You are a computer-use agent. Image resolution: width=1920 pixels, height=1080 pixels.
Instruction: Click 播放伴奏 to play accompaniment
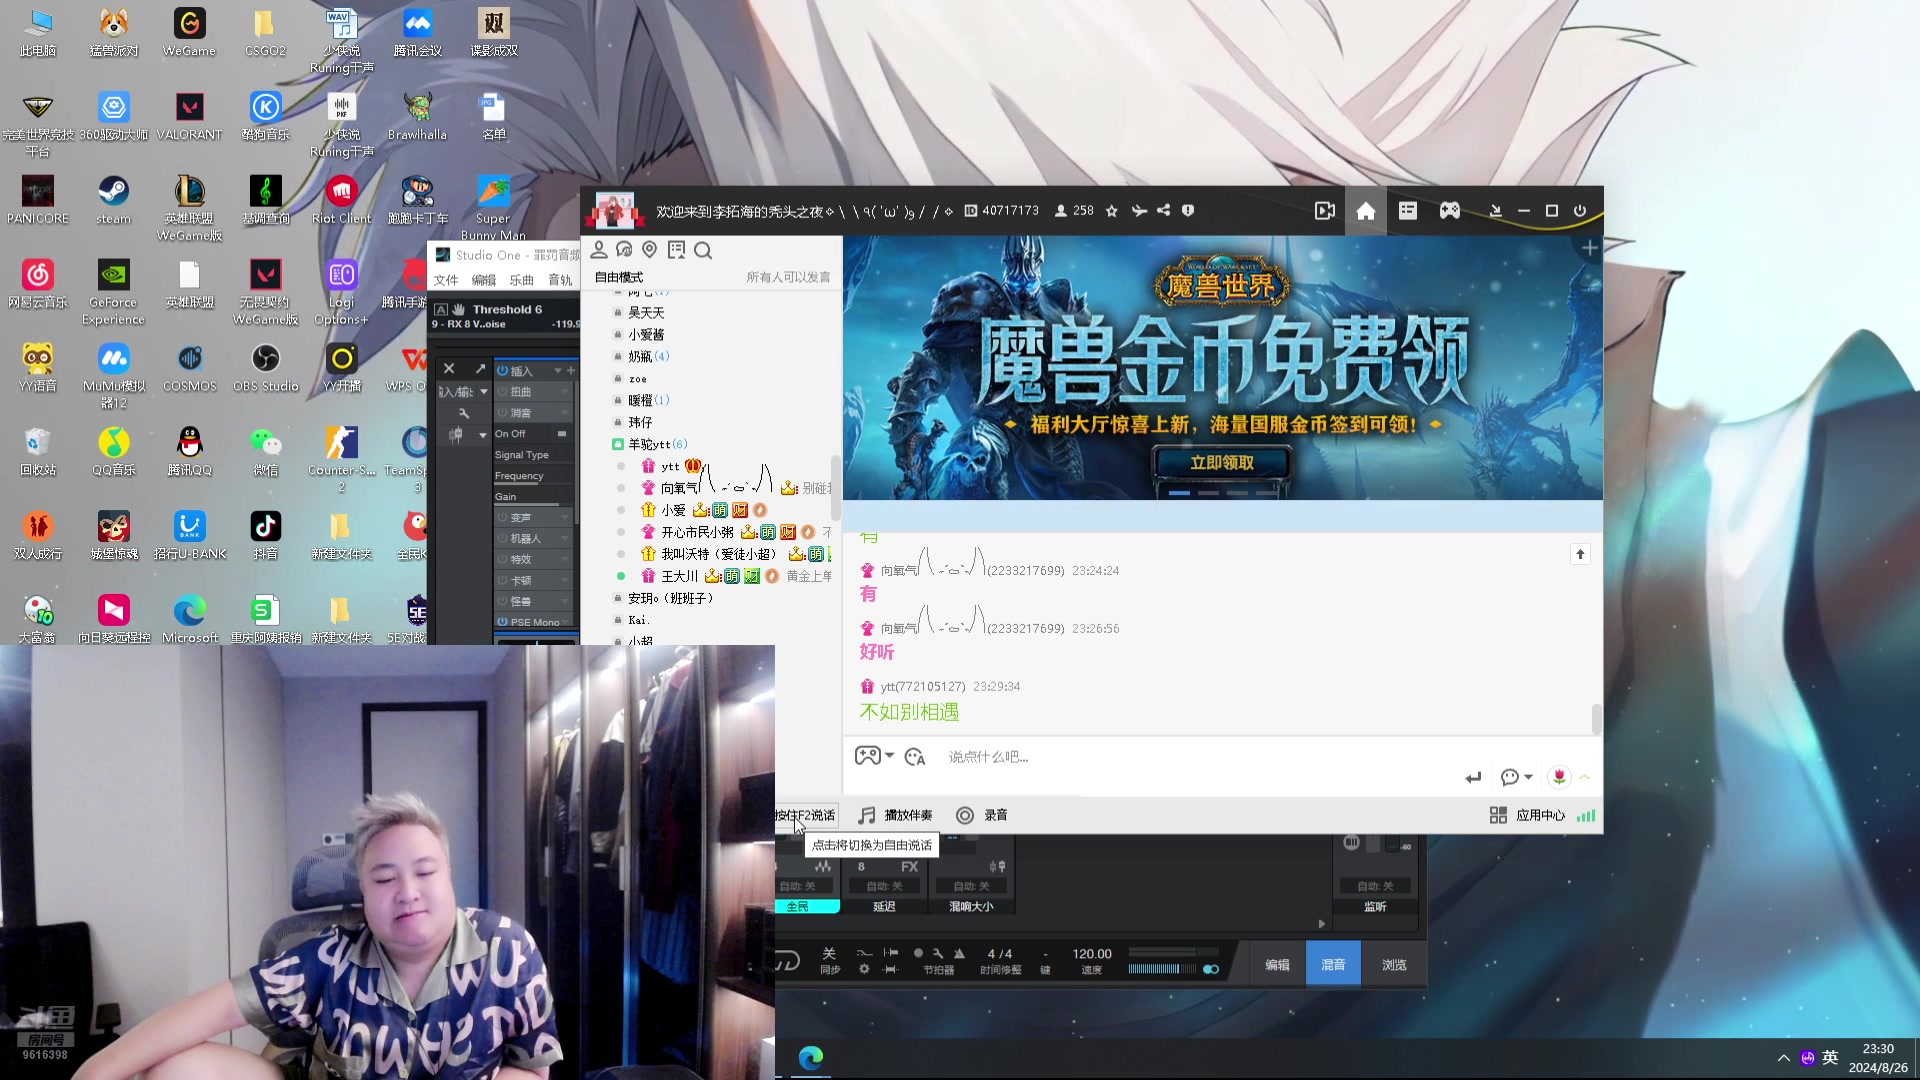[896, 815]
